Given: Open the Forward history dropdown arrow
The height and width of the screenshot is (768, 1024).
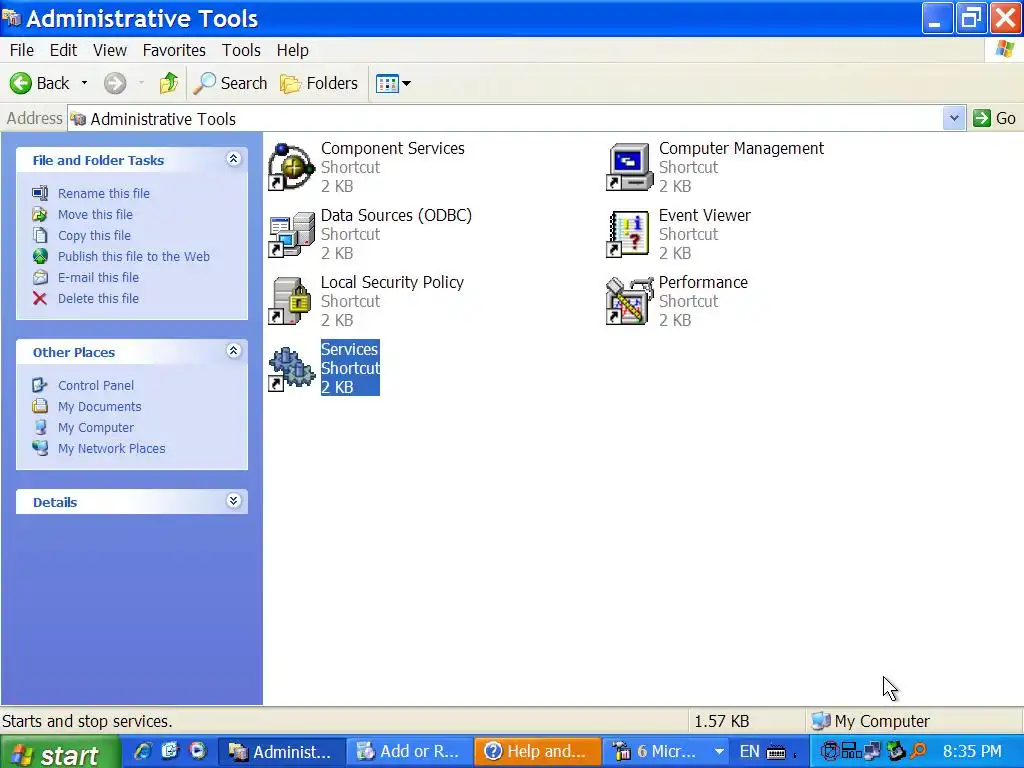Looking at the screenshot, I should (141, 83).
